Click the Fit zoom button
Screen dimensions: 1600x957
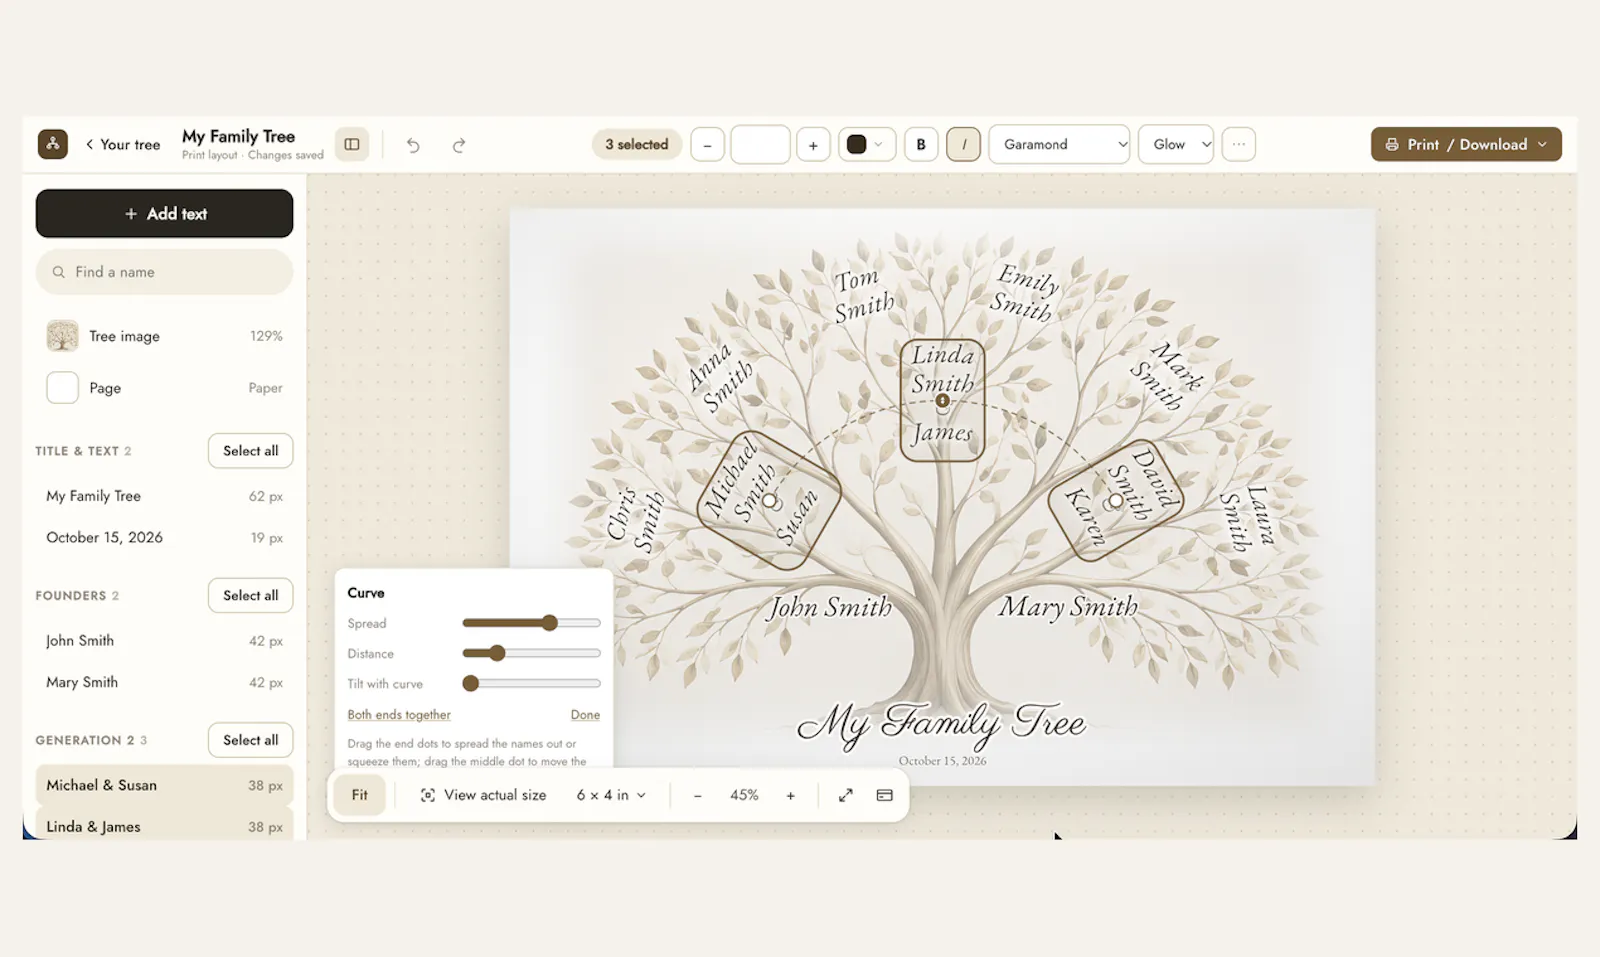click(x=360, y=795)
